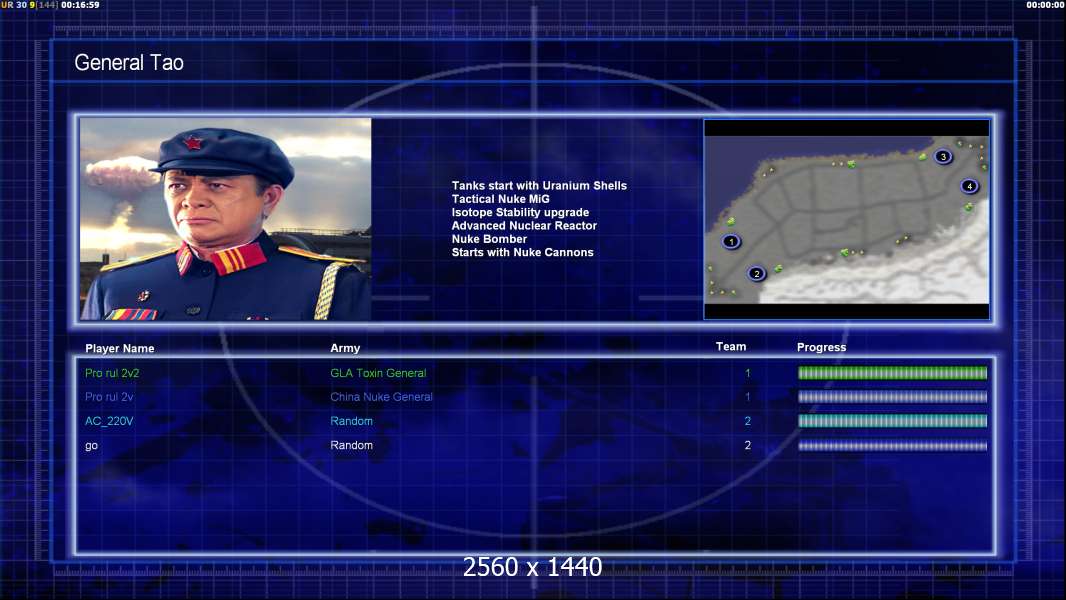This screenshot has height=600, width=1066.
Task: Select 'Starts with Nuke Cannons' line
Action: [x=522, y=252]
